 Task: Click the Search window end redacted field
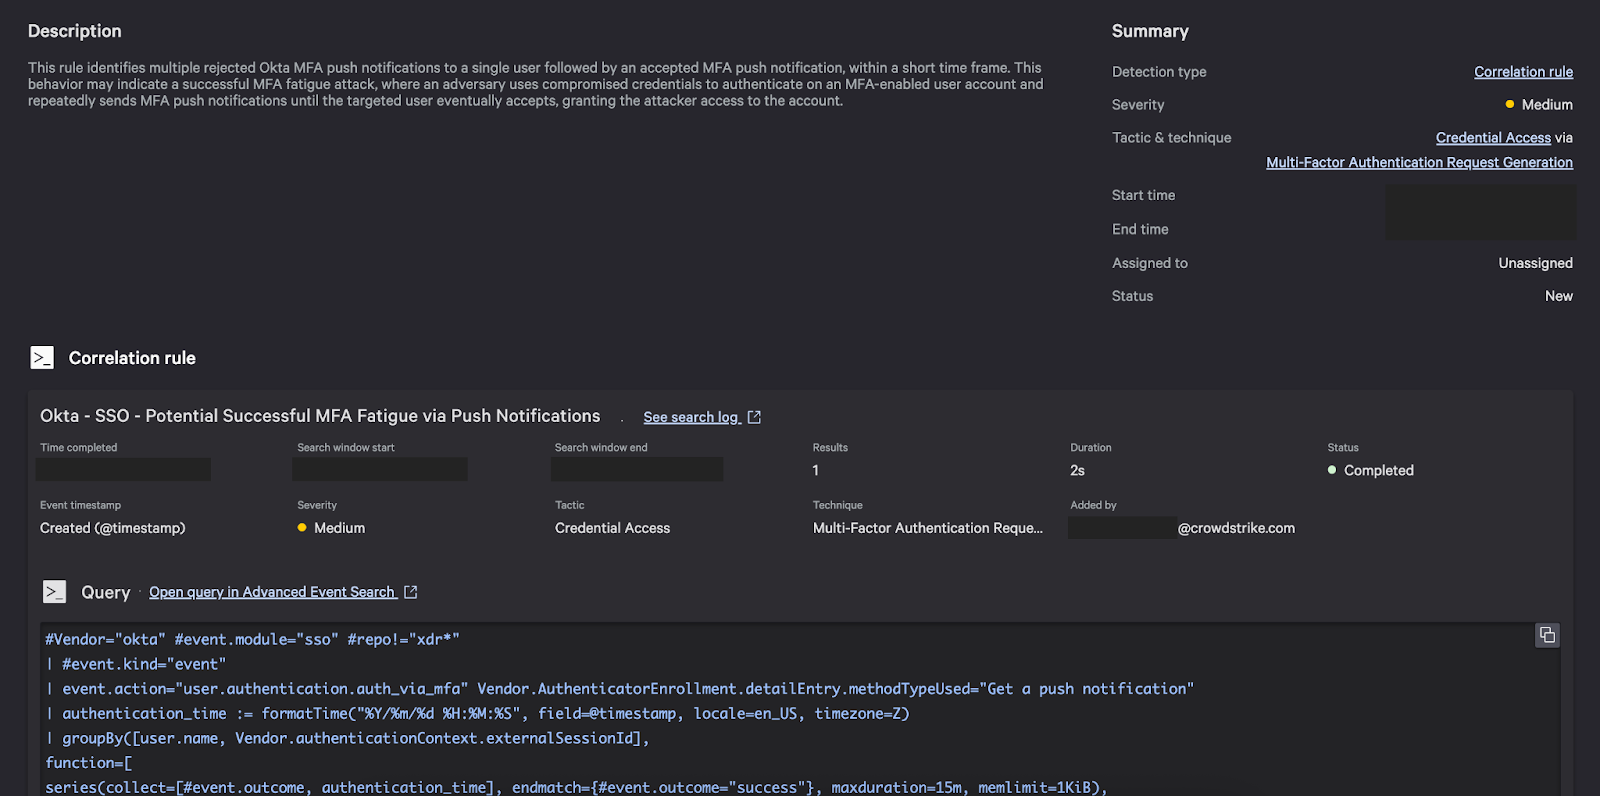[637, 469]
